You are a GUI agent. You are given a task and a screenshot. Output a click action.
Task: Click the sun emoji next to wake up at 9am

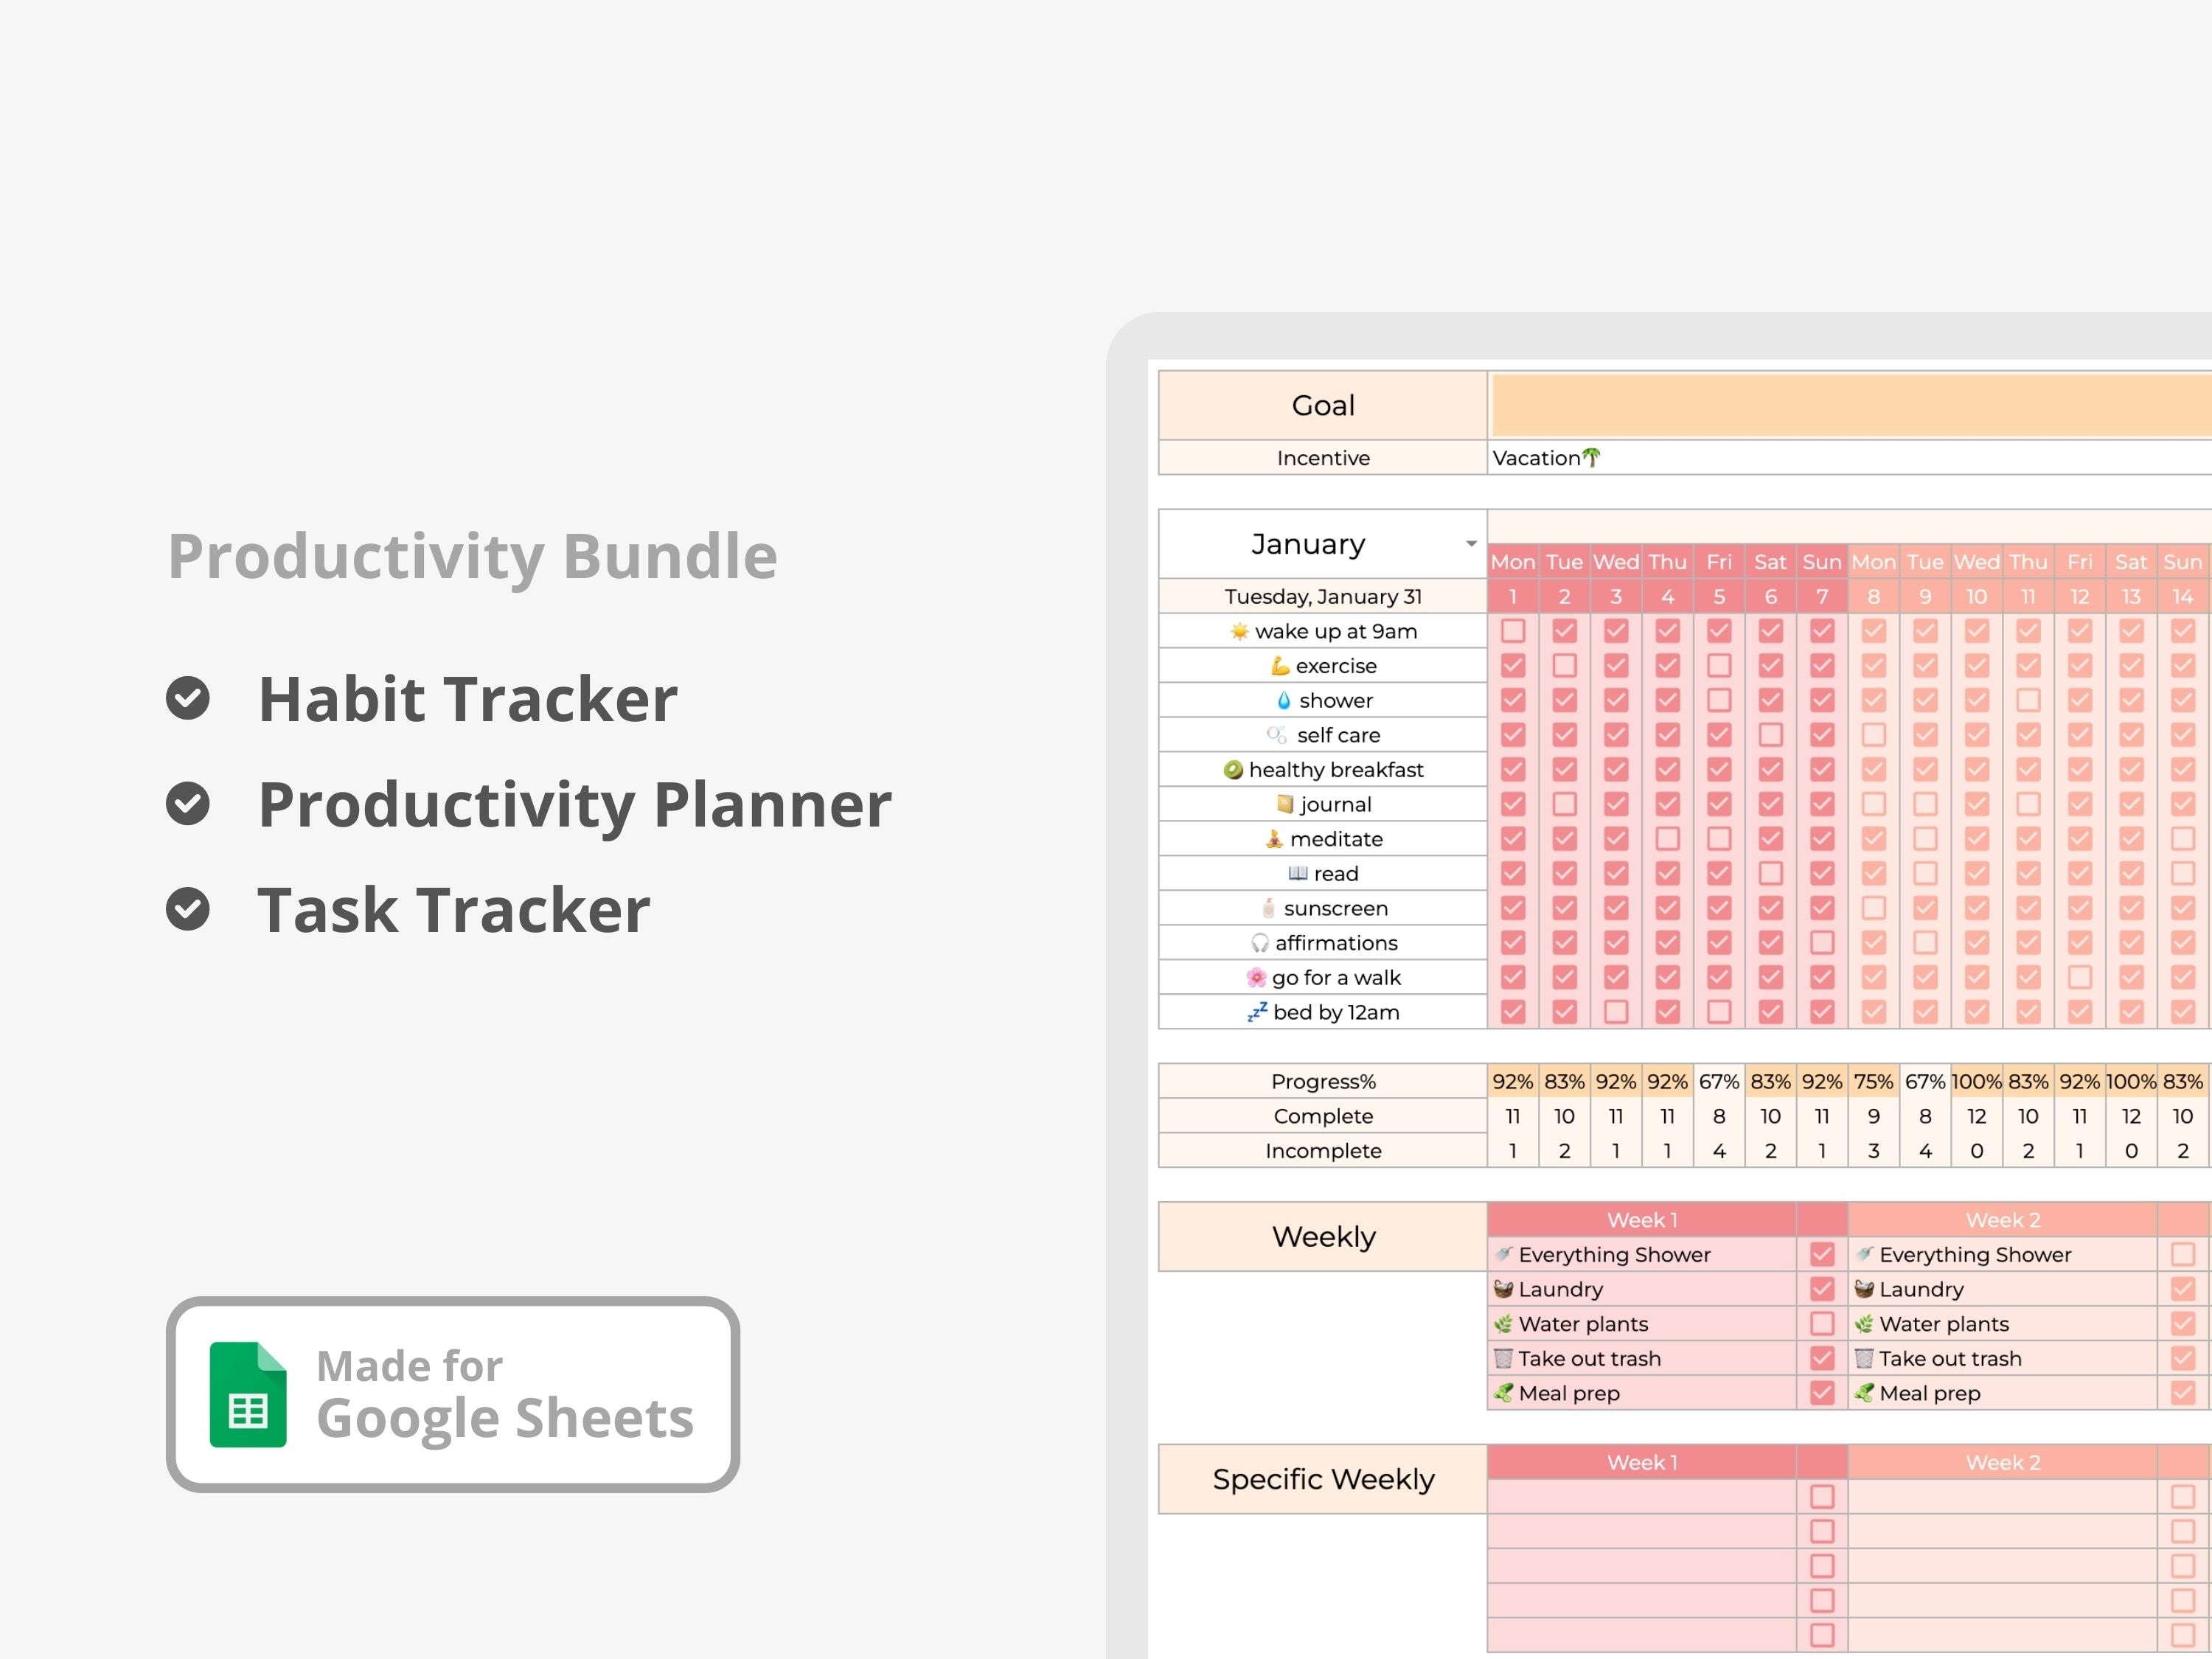1239,631
